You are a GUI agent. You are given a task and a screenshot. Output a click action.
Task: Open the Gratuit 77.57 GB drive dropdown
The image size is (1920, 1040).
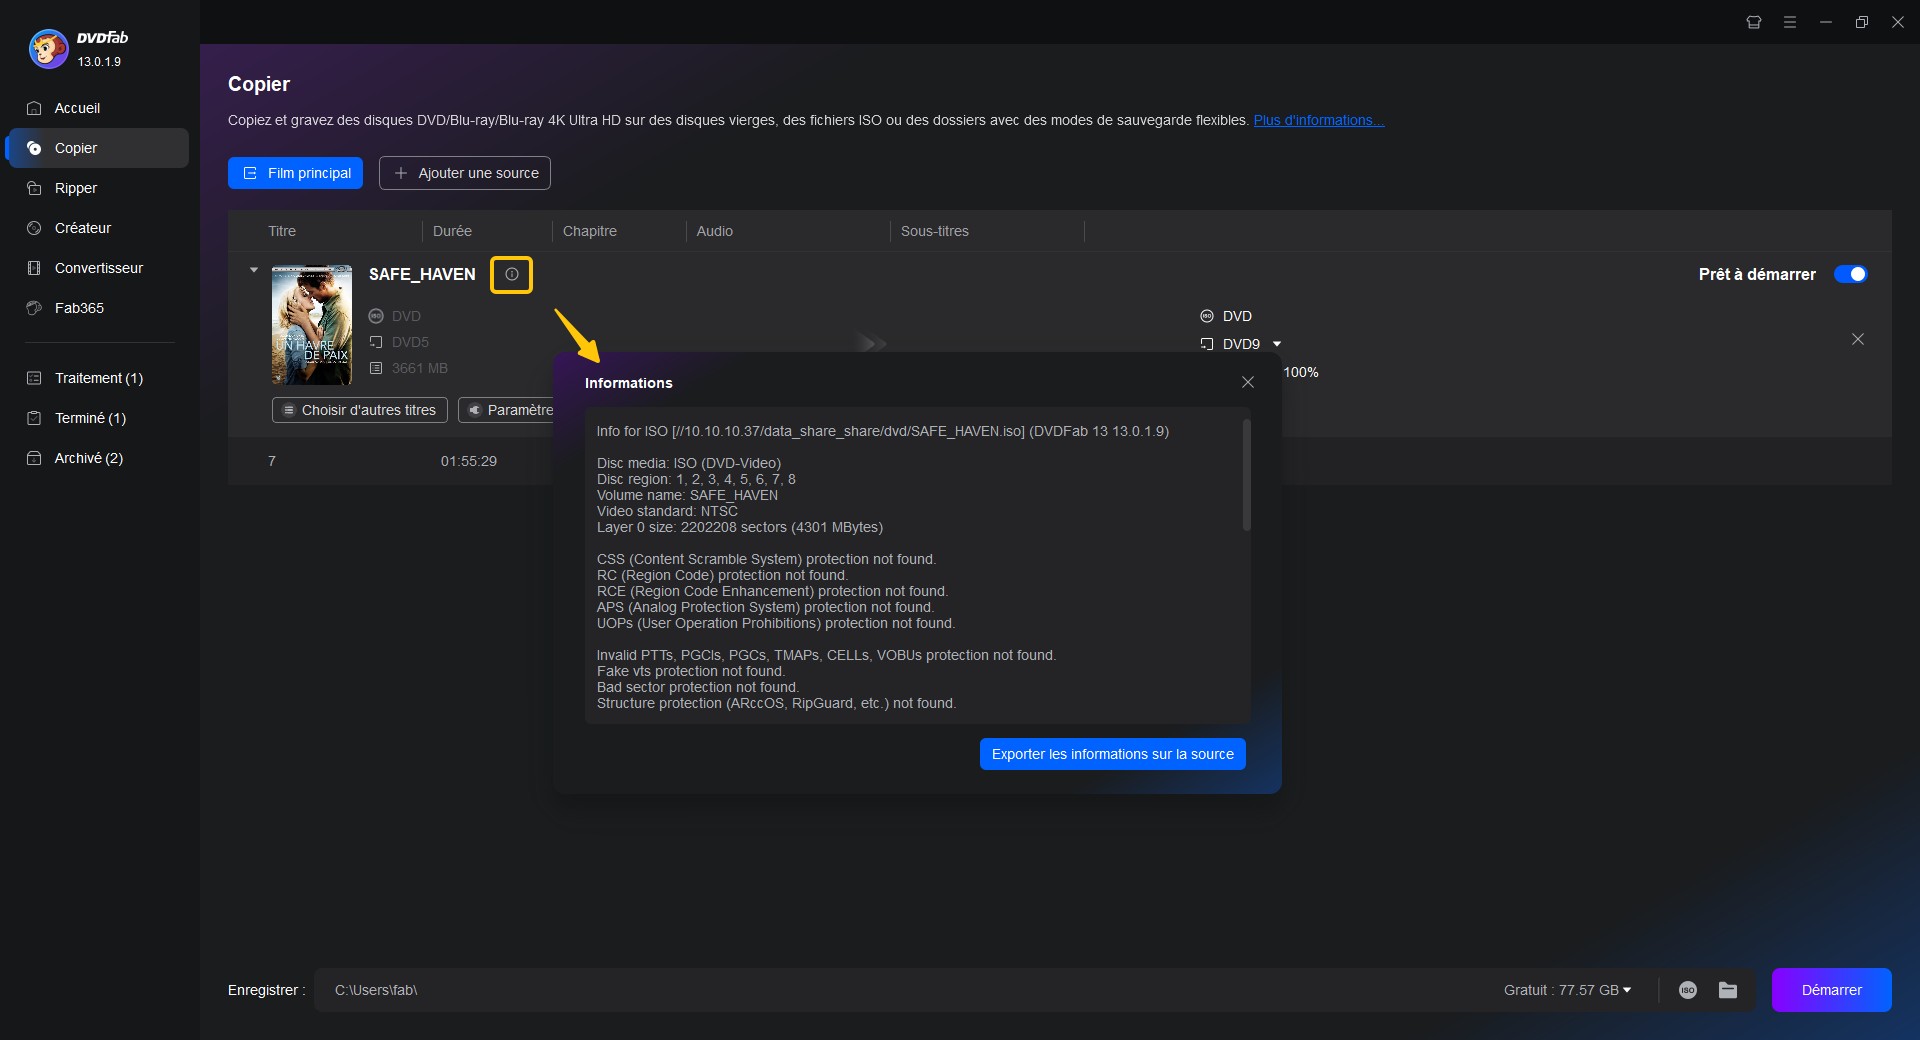pos(1567,990)
